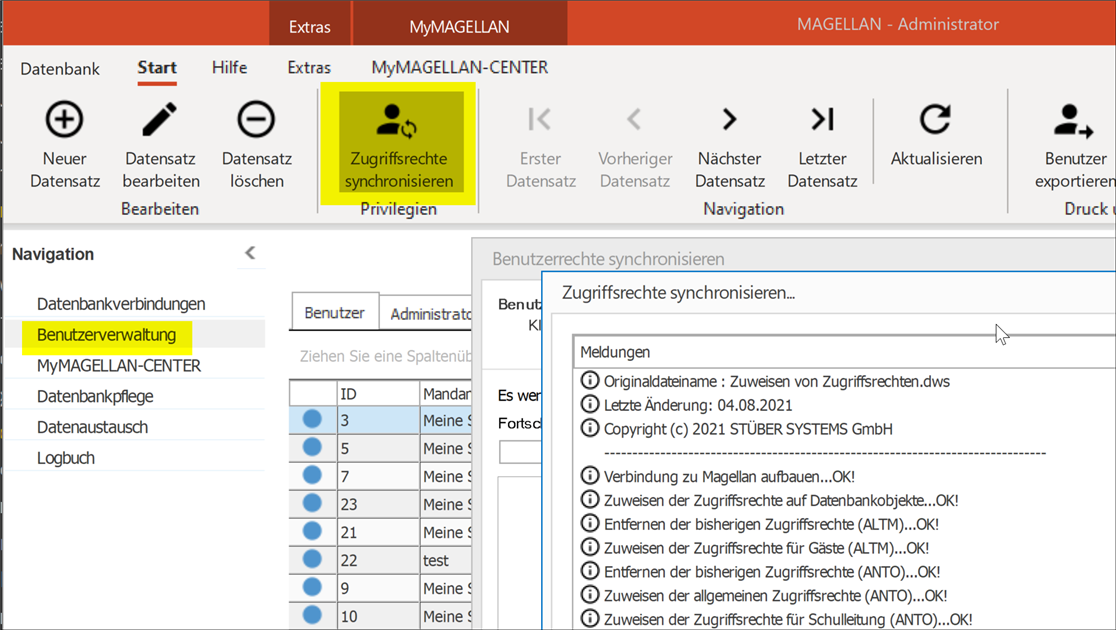Switch to the Start ribbon tab
The height and width of the screenshot is (630, 1116).
click(x=157, y=68)
